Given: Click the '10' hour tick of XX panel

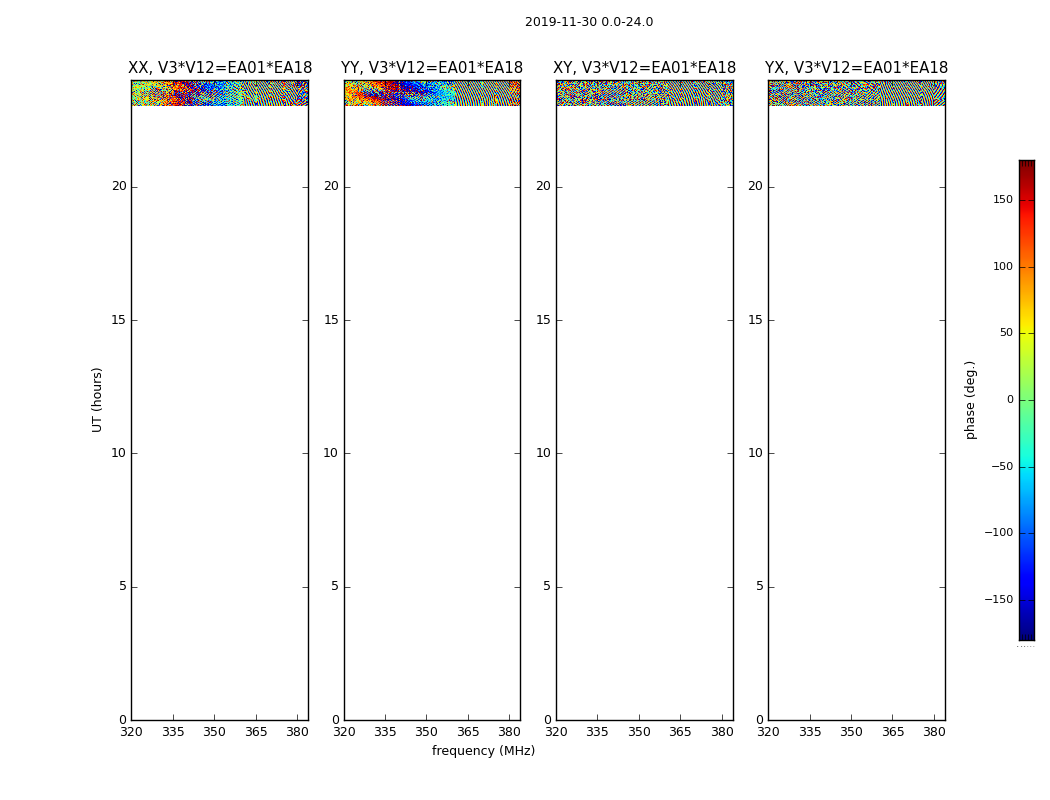Looking at the screenshot, I should [119, 453].
